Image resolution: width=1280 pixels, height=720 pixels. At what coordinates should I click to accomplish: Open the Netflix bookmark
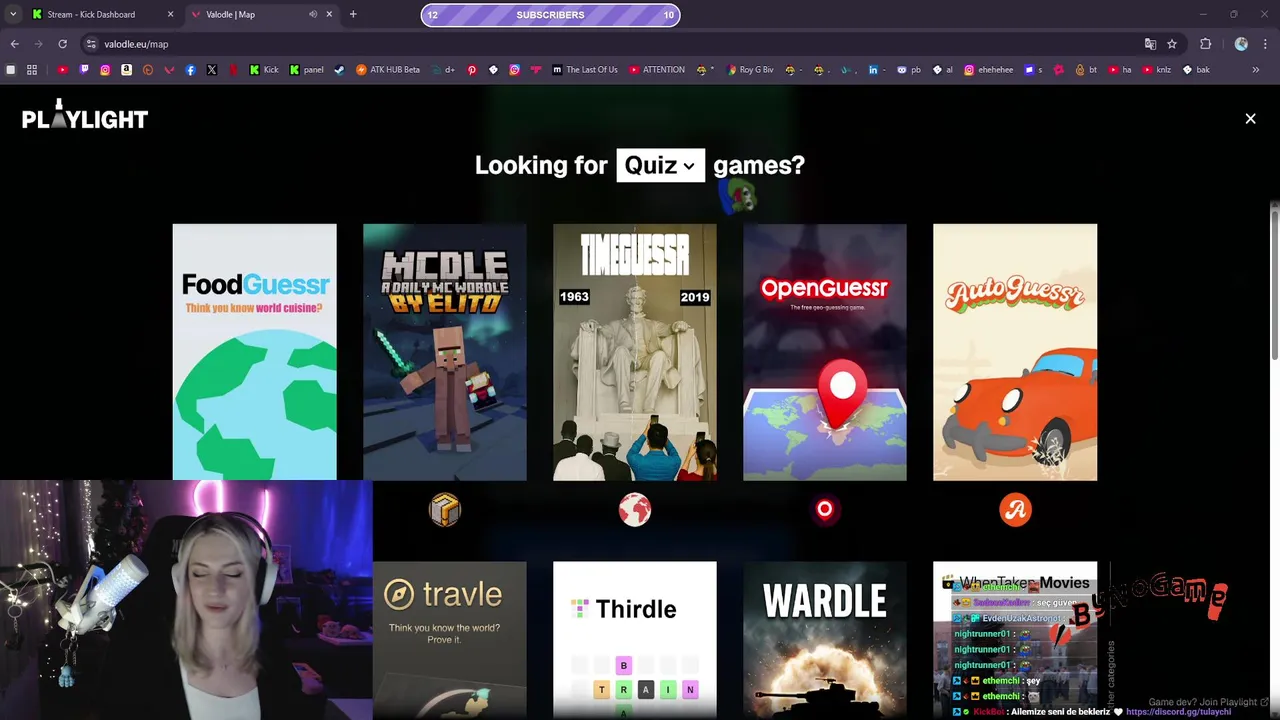(x=233, y=70)
